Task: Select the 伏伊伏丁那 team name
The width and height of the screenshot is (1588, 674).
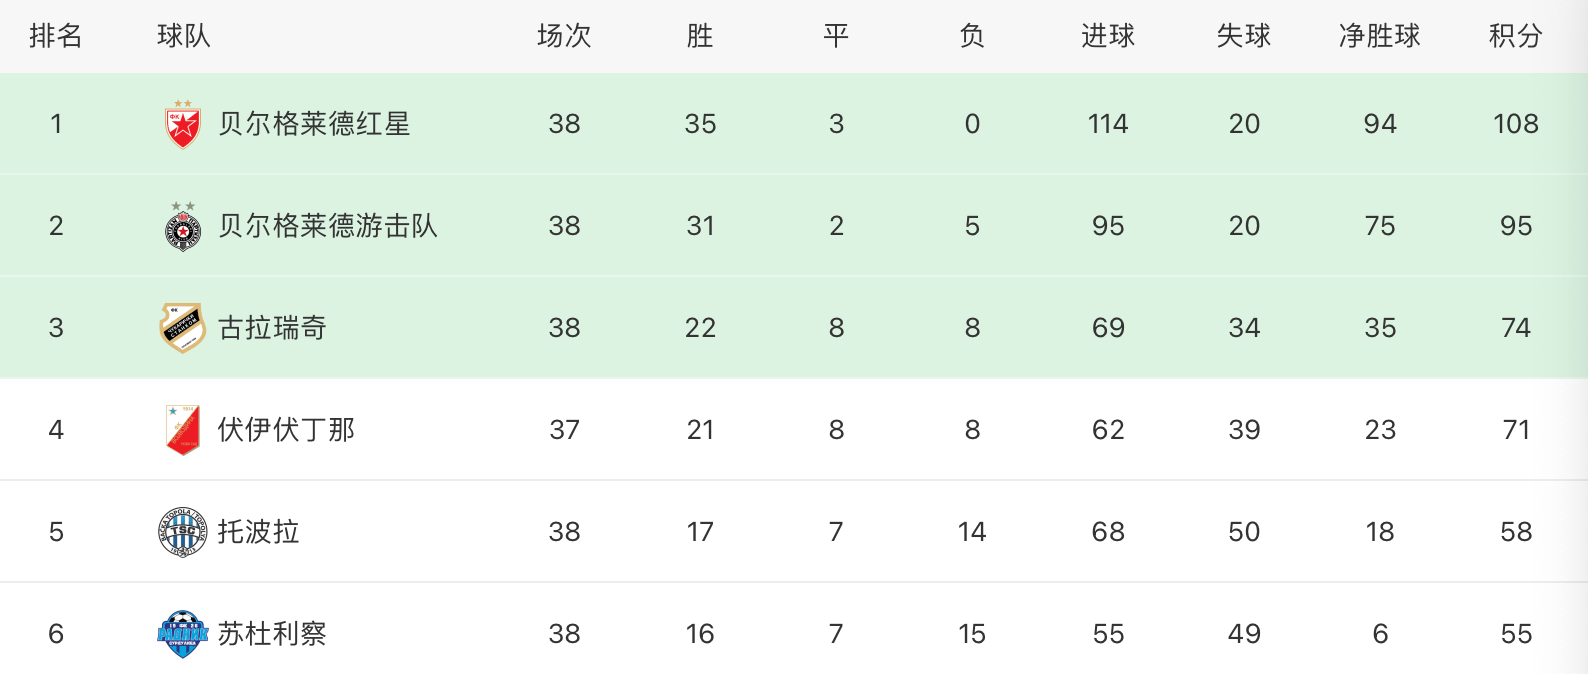Action: tap(286, 430)
